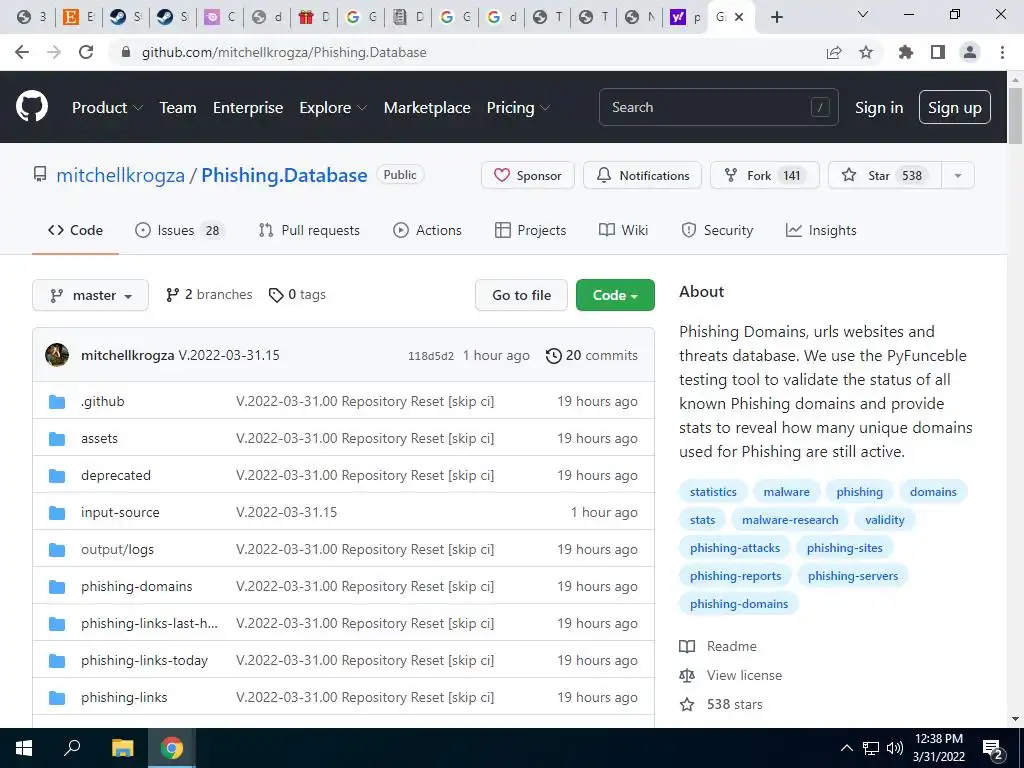Go back to the previous page

tap(22, 52)
